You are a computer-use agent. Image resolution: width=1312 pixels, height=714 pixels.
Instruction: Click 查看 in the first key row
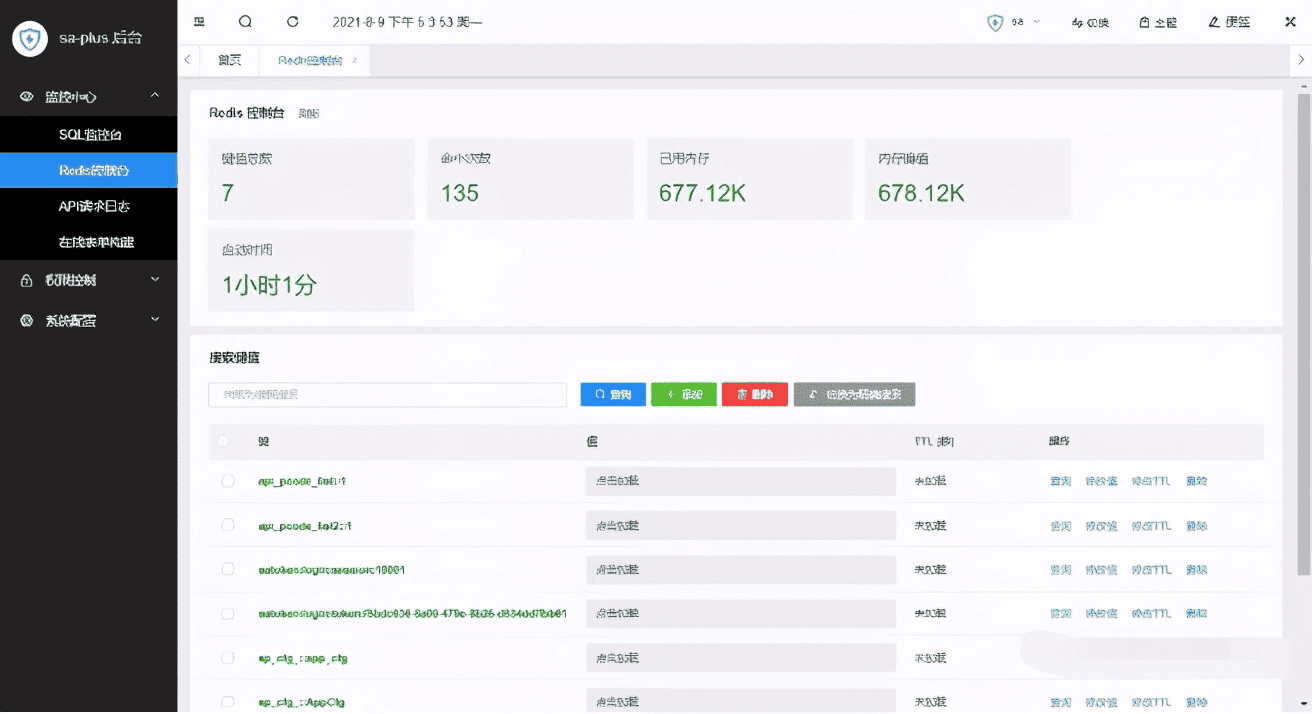click(x=1060, y=481)
